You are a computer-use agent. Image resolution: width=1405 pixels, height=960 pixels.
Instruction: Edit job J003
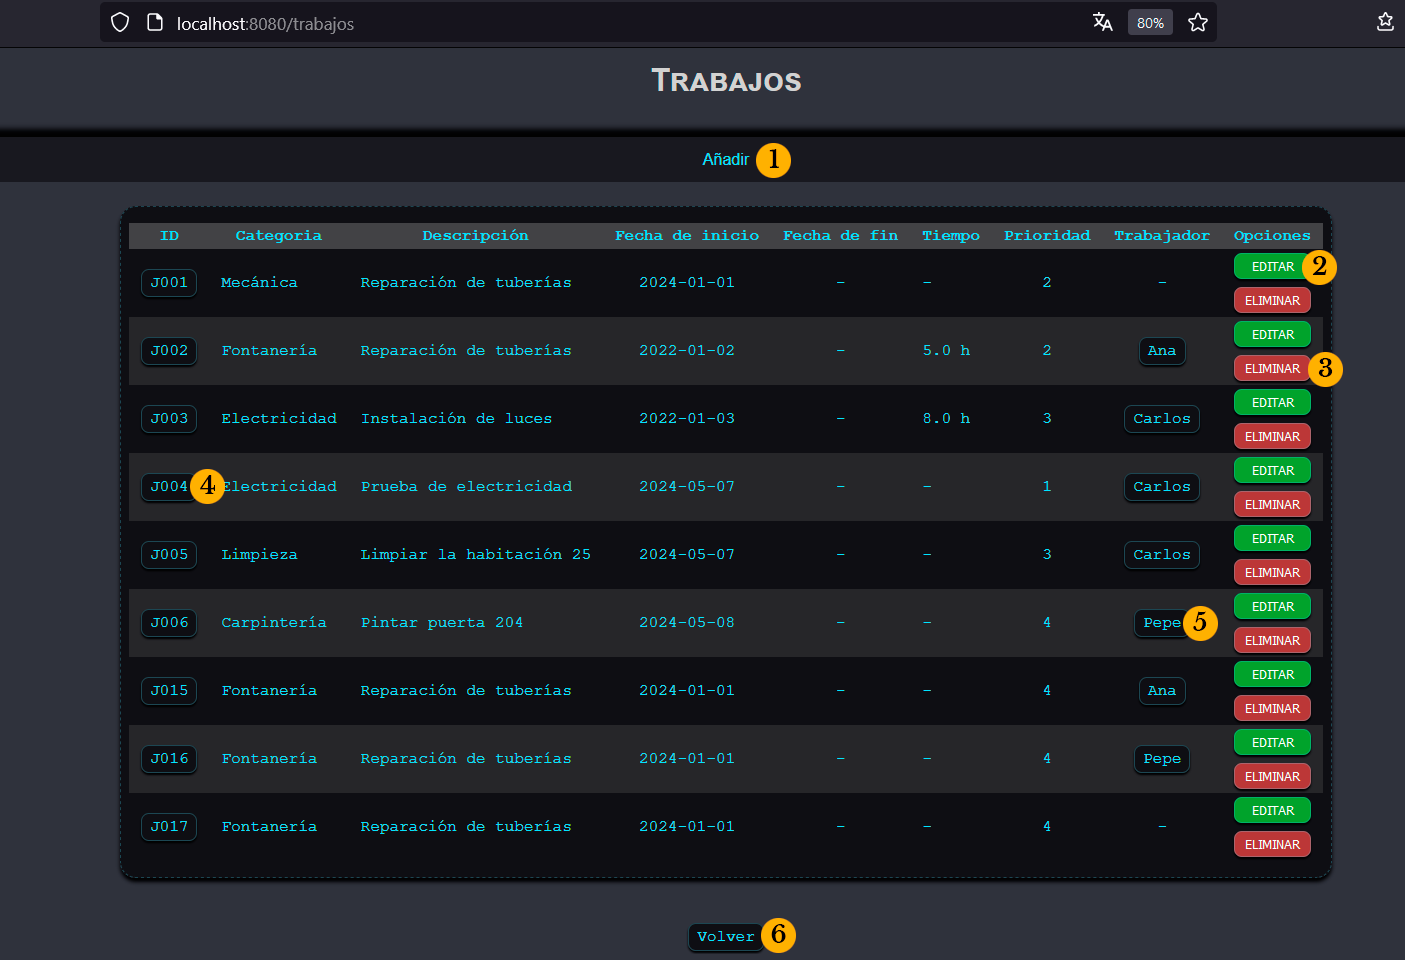click(1272, 403)
